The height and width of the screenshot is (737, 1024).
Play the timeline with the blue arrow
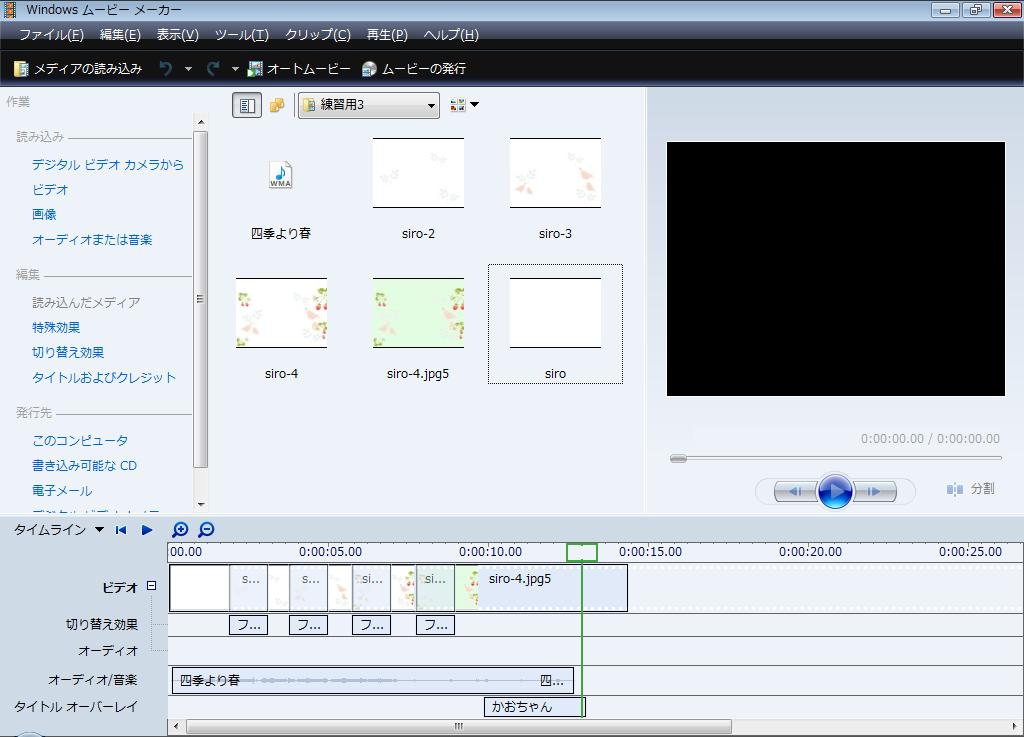[x=147, y=530]
